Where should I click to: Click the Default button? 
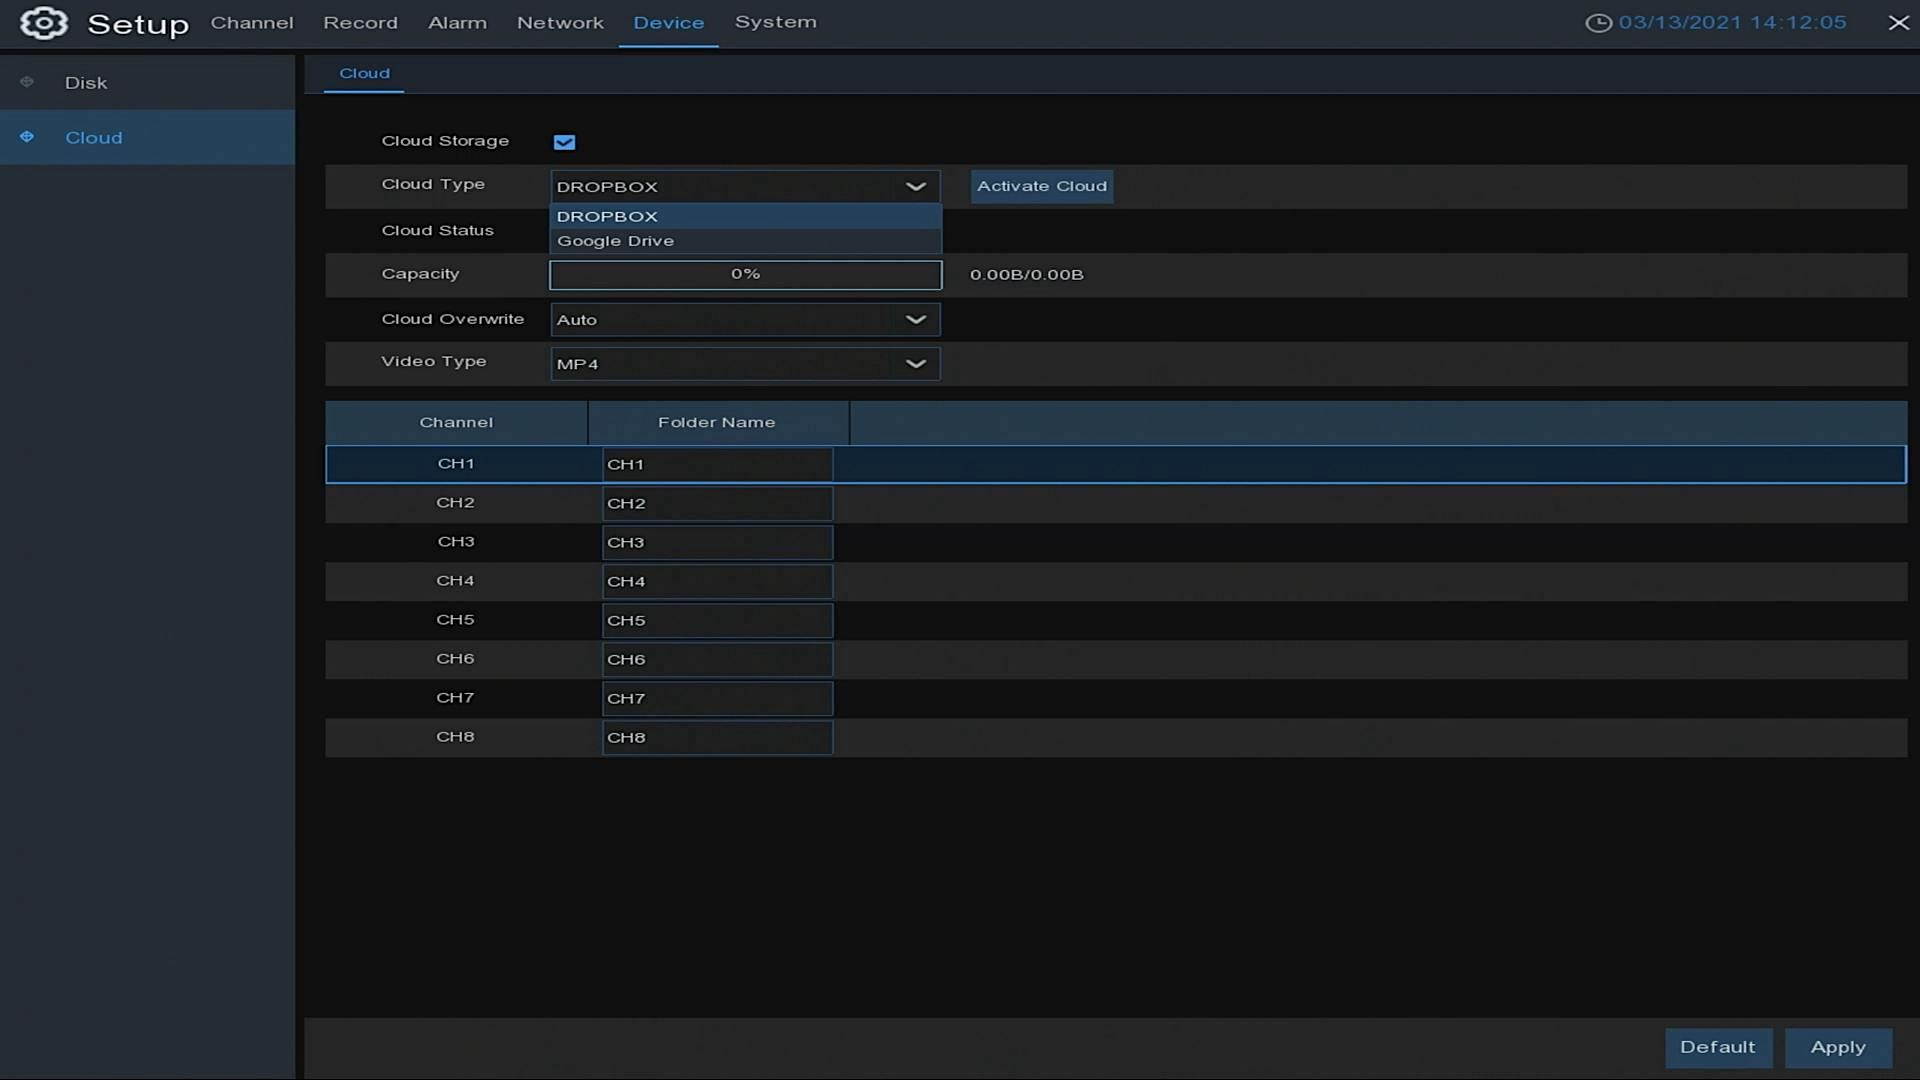(1717, 1047)
